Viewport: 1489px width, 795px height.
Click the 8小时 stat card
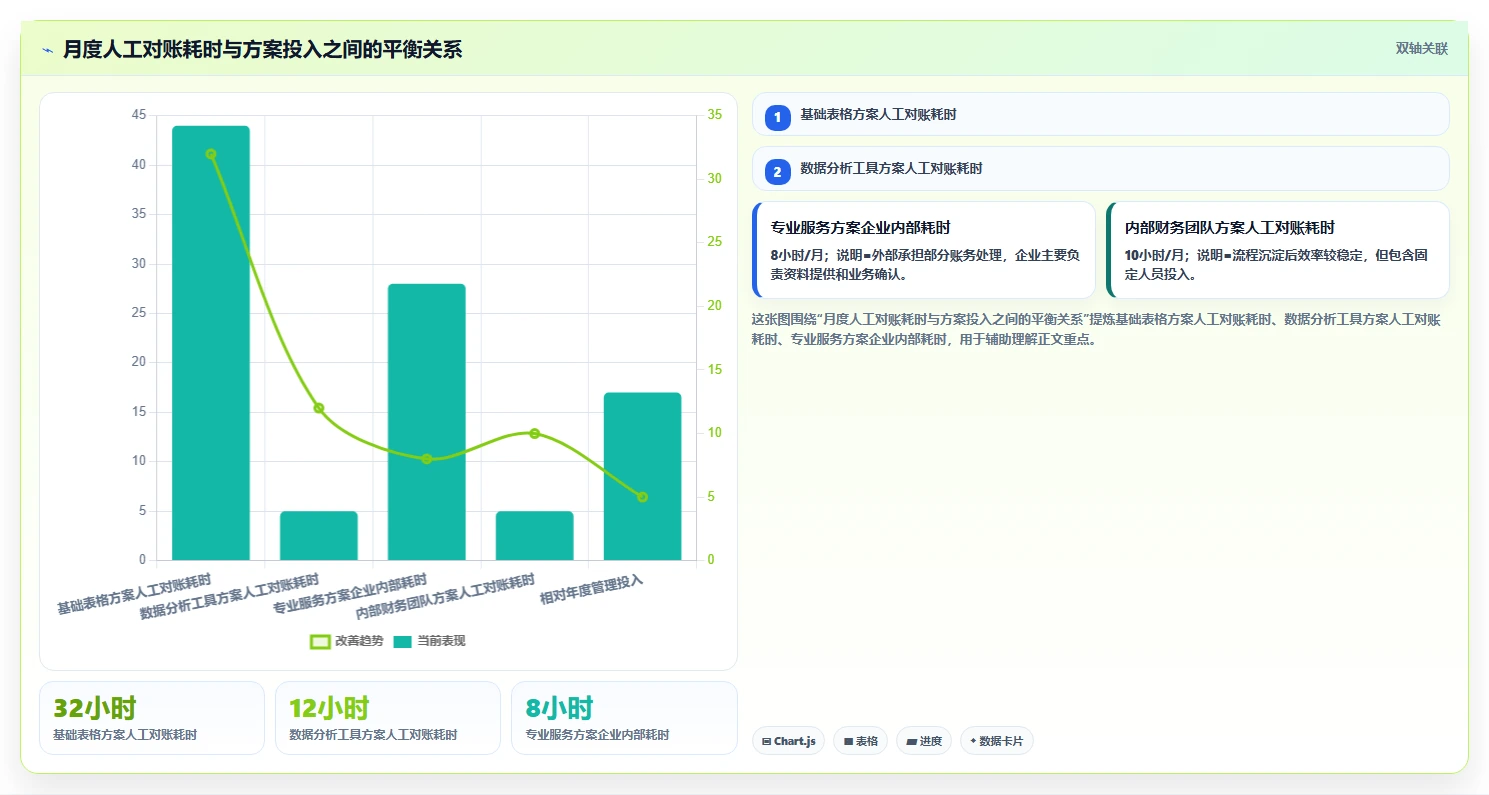point(624,718)
